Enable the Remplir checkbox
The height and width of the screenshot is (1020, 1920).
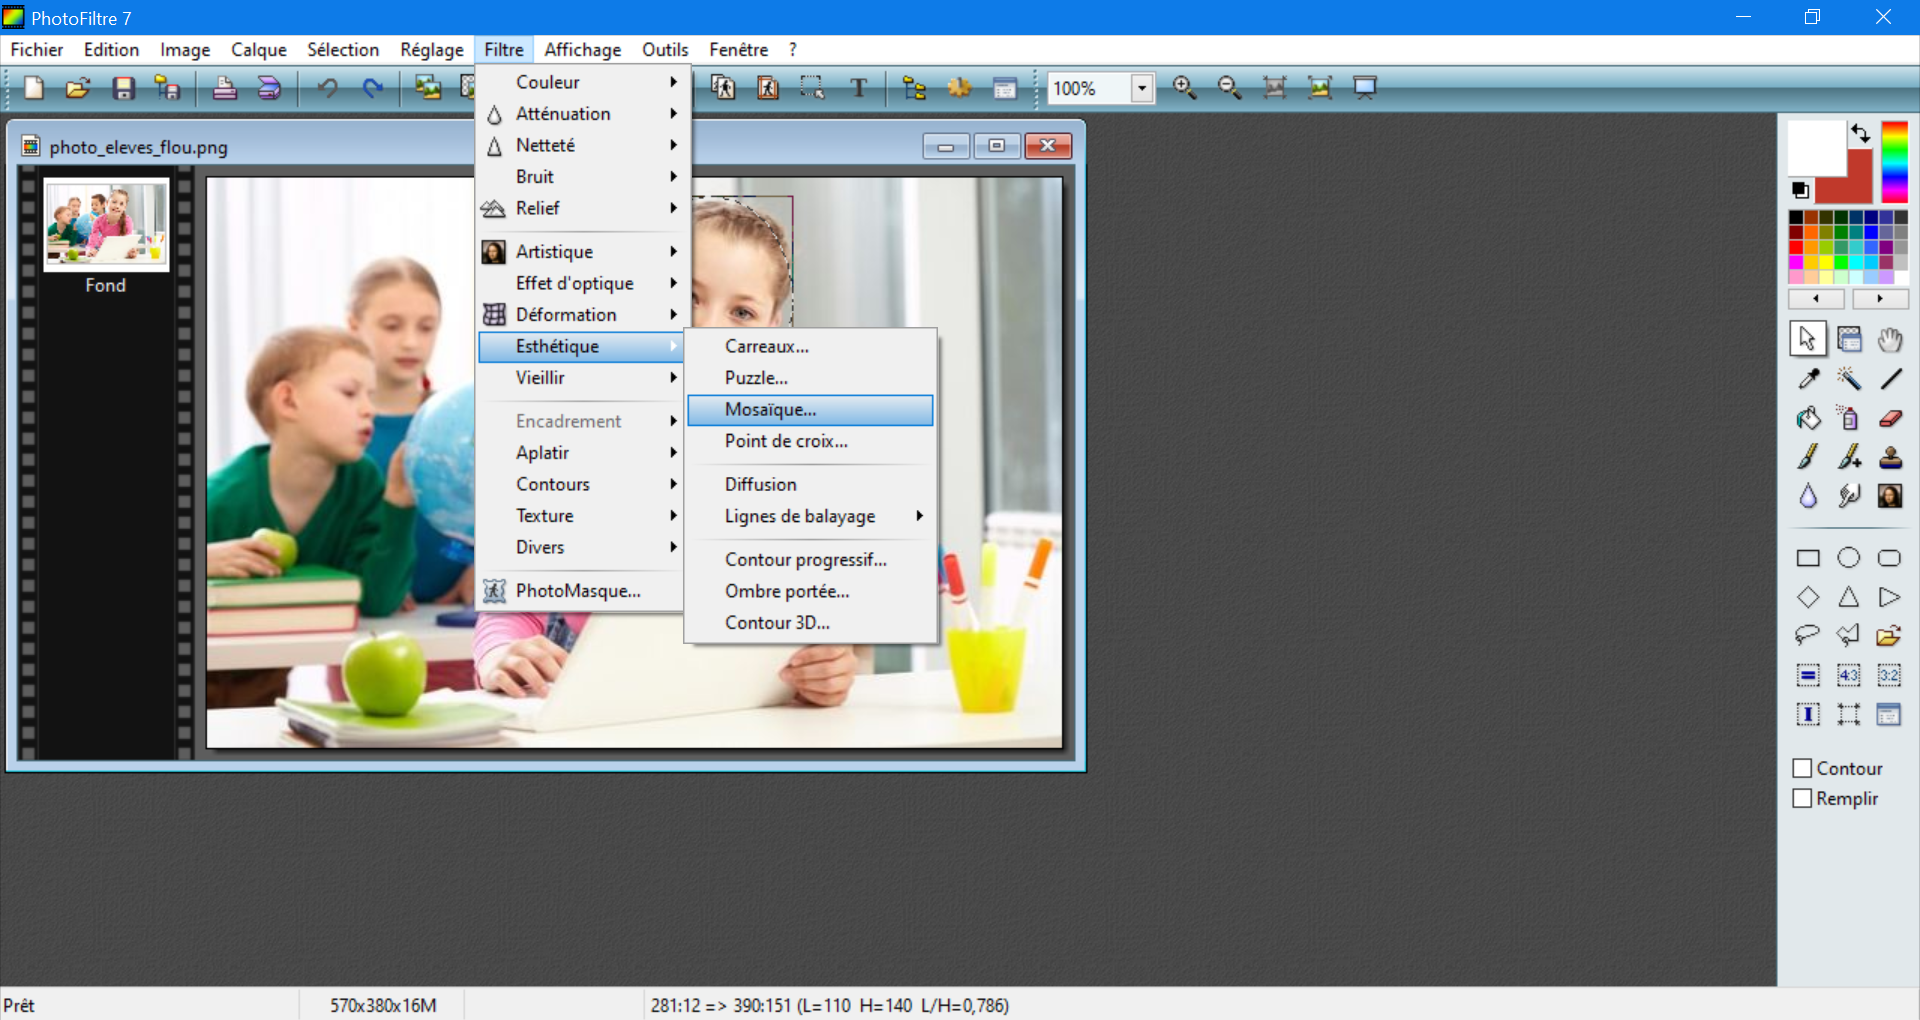(x=1802, y=798)
